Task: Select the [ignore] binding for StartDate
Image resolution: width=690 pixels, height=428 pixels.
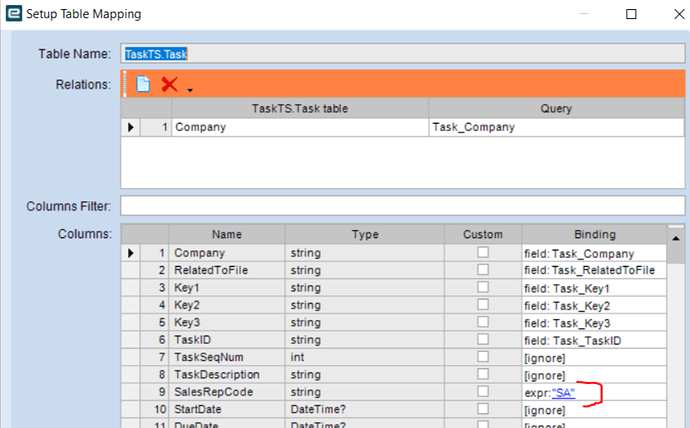Action: pos(595,410)
